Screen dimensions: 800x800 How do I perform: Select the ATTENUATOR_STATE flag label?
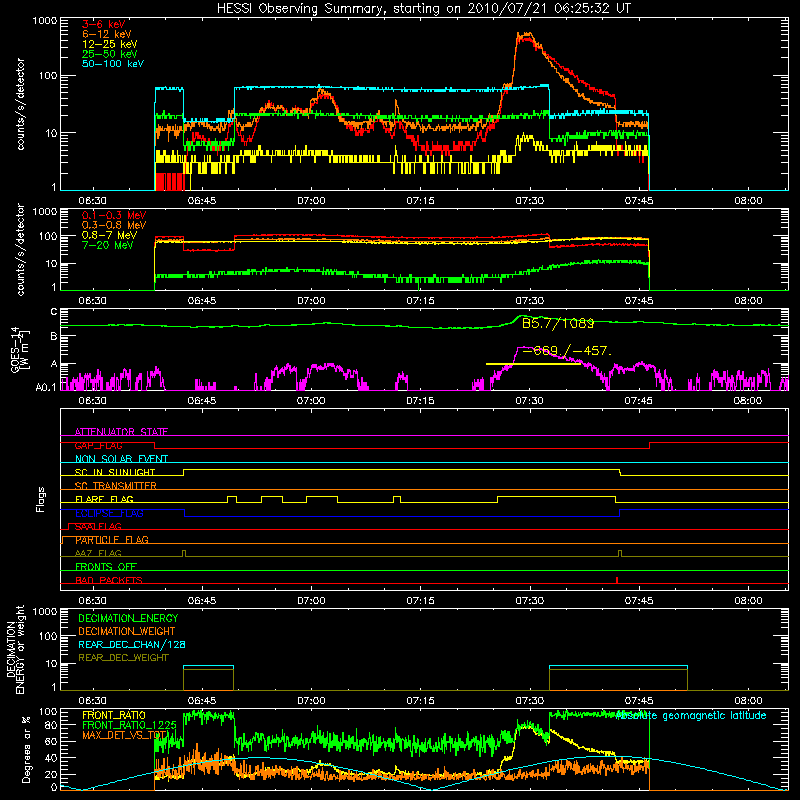point(121,432)
